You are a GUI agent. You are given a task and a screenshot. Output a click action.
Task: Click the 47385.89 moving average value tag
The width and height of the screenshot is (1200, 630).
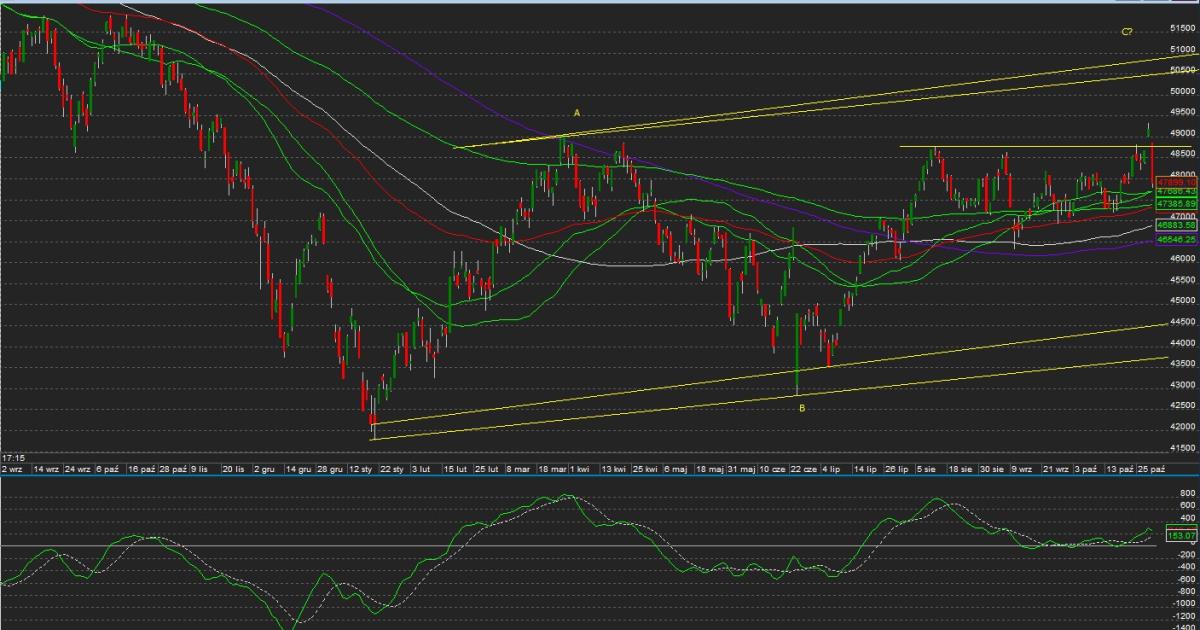coord(1176,203)
